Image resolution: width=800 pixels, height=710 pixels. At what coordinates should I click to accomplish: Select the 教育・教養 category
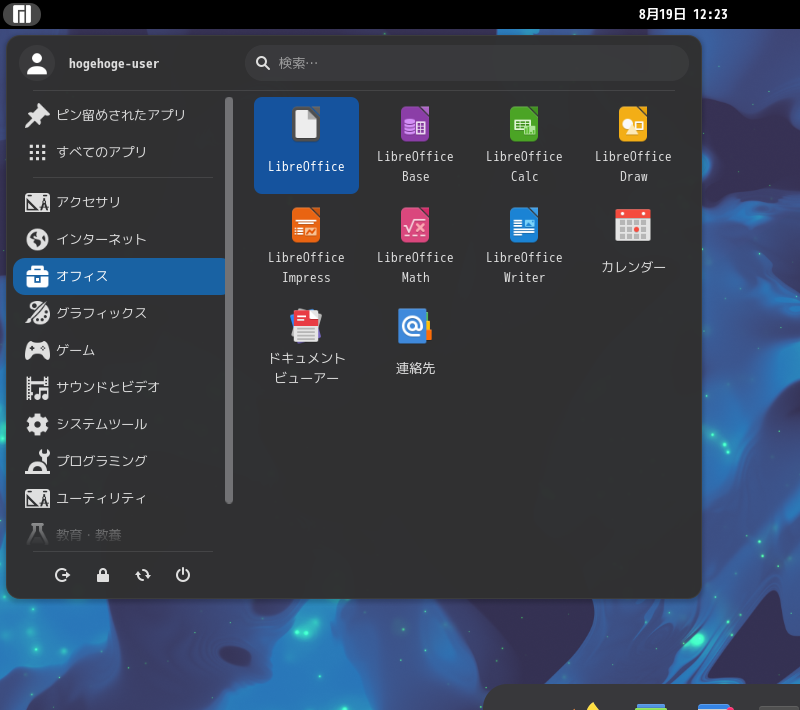pyautogui.click(x=119, y=535)
